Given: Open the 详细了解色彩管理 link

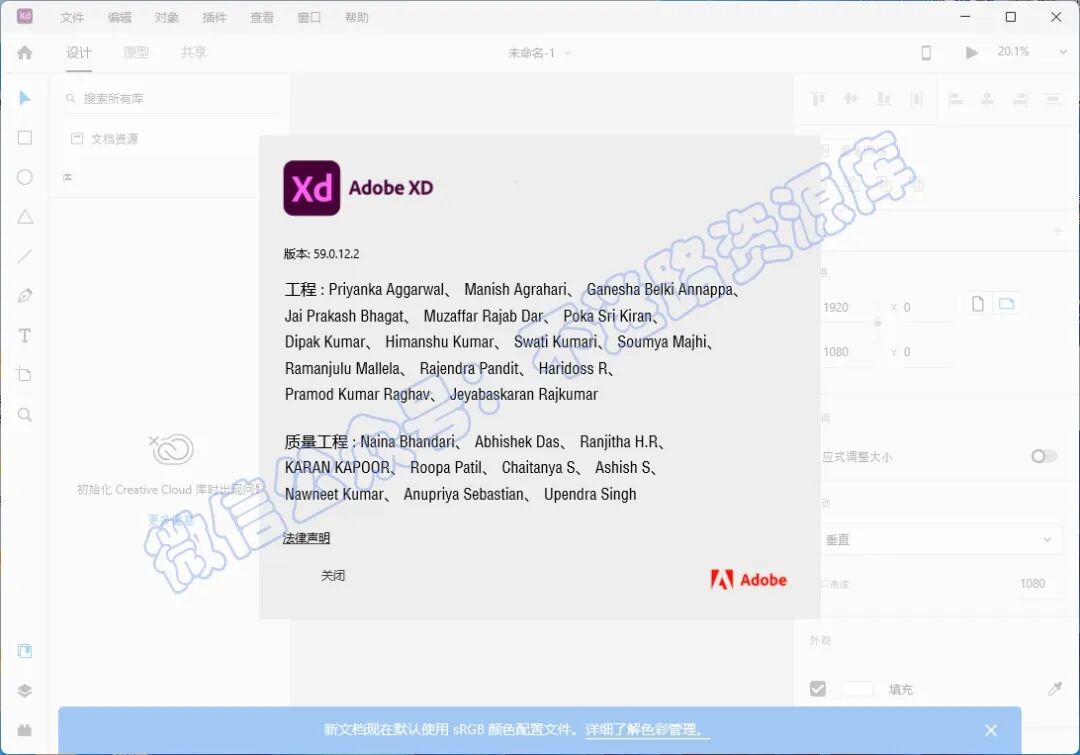Looking at the screenshot, I should (647, 730).
